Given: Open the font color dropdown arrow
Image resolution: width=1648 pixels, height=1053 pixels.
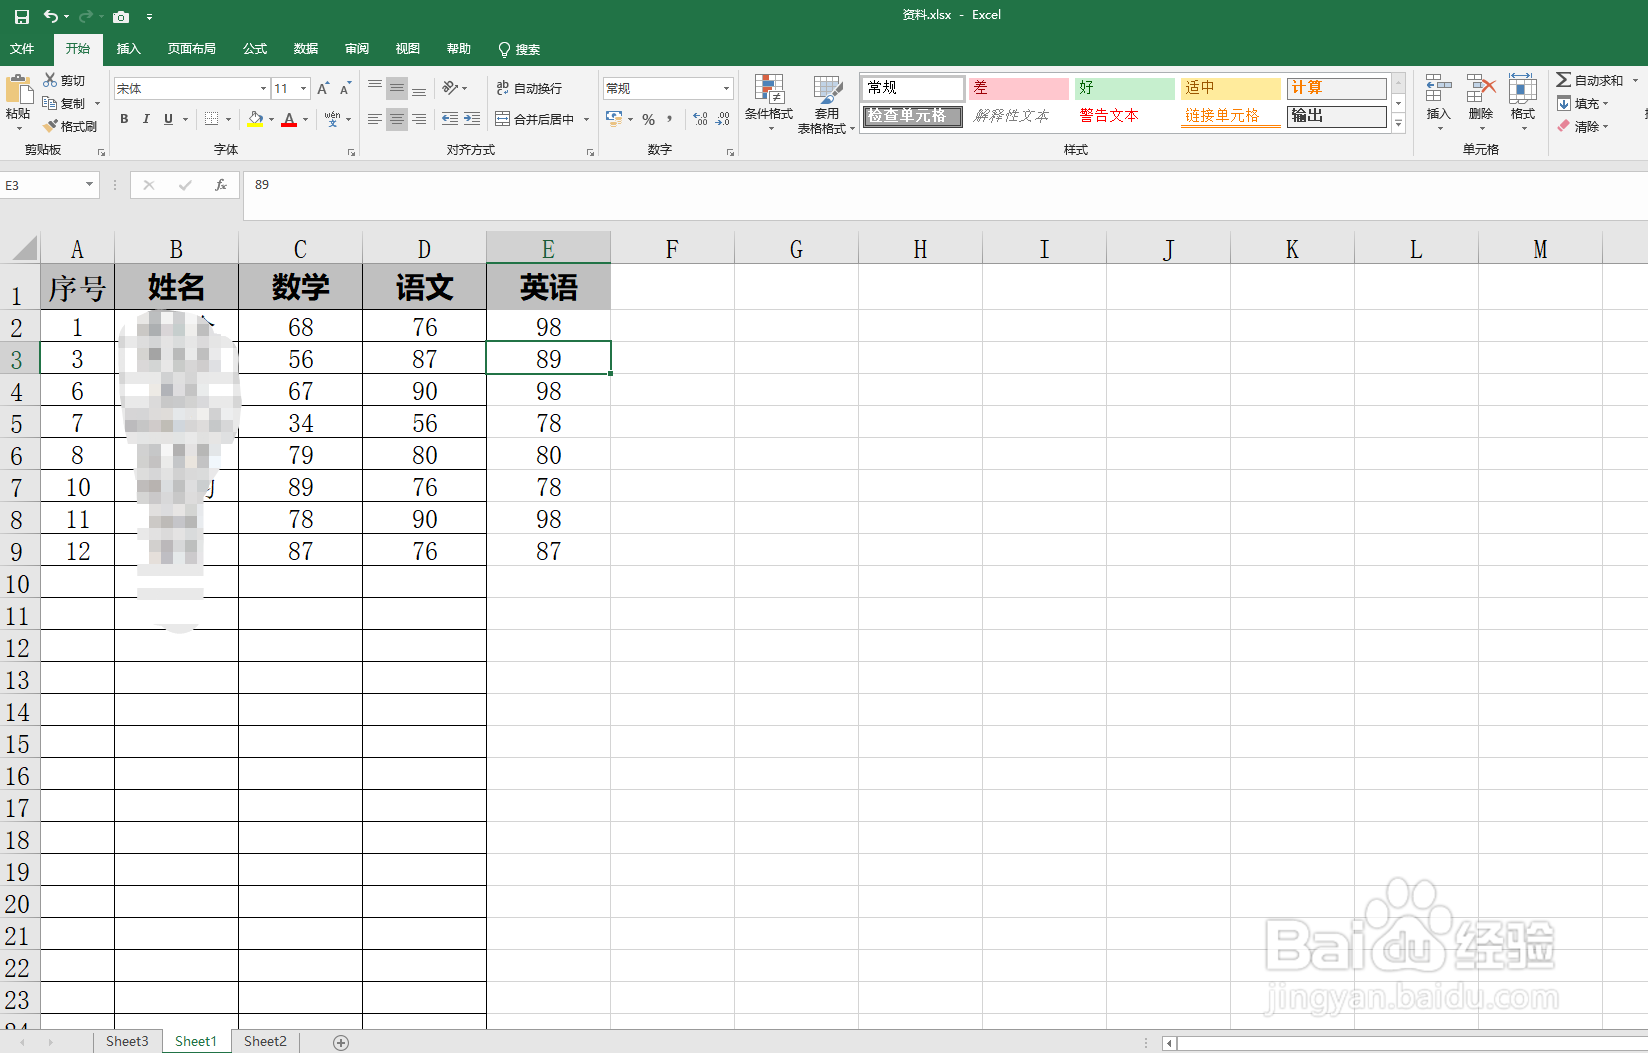Looking at the screenshot, I should tap(305, 120).
